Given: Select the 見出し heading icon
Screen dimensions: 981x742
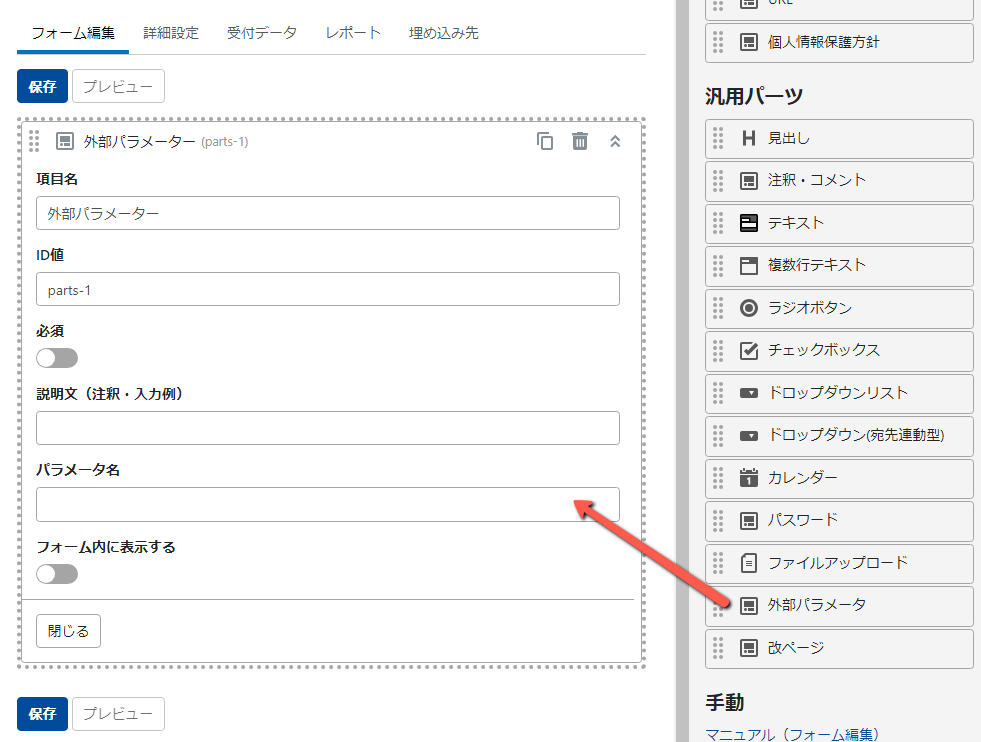Looking at the screenshot, I should point(748,138).
